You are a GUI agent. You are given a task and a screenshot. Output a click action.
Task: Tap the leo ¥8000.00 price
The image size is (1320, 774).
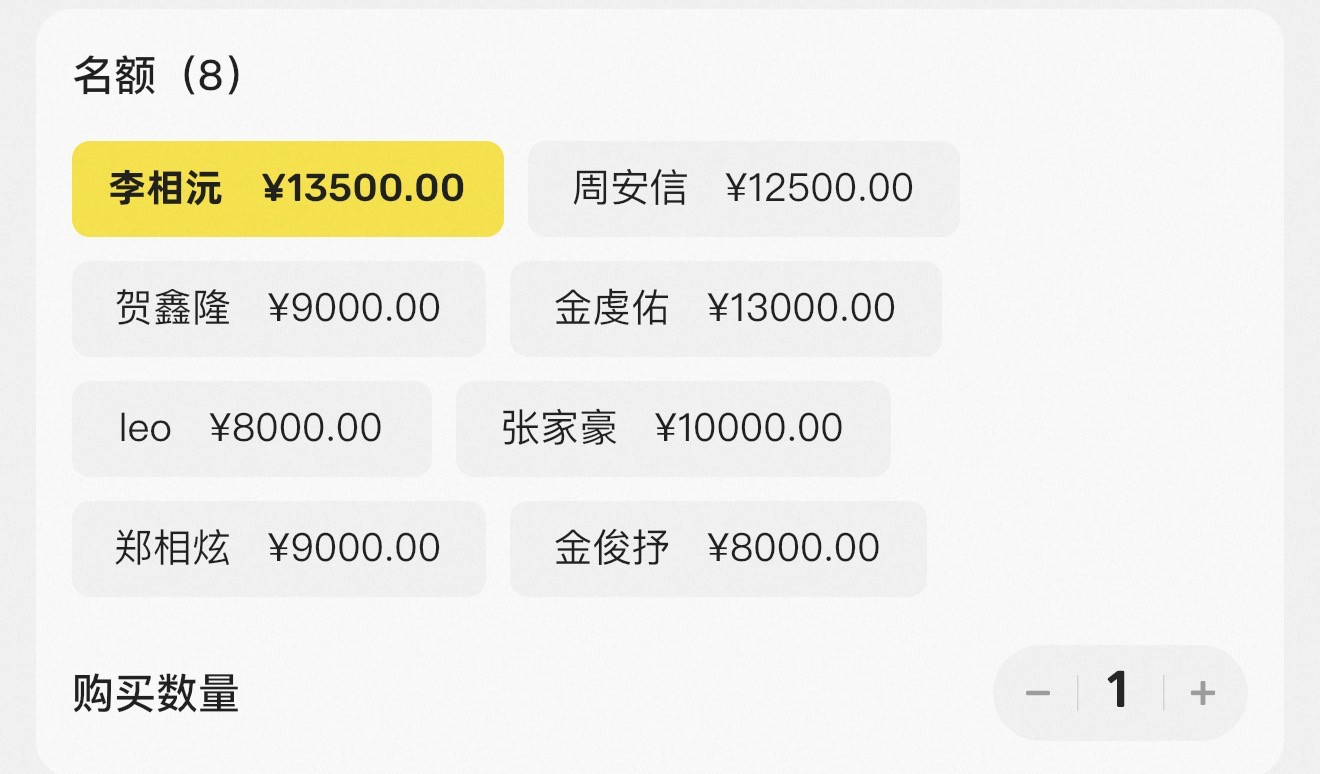(296, 429)
